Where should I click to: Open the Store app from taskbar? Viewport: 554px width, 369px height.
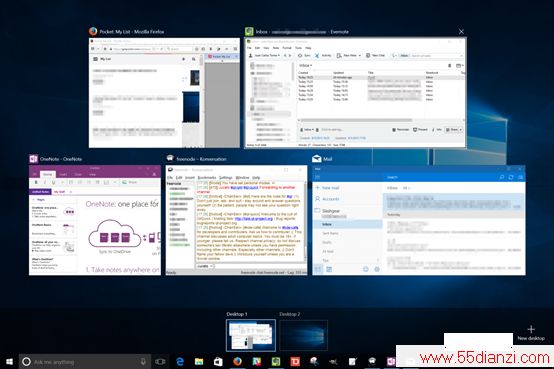point(218,361)
